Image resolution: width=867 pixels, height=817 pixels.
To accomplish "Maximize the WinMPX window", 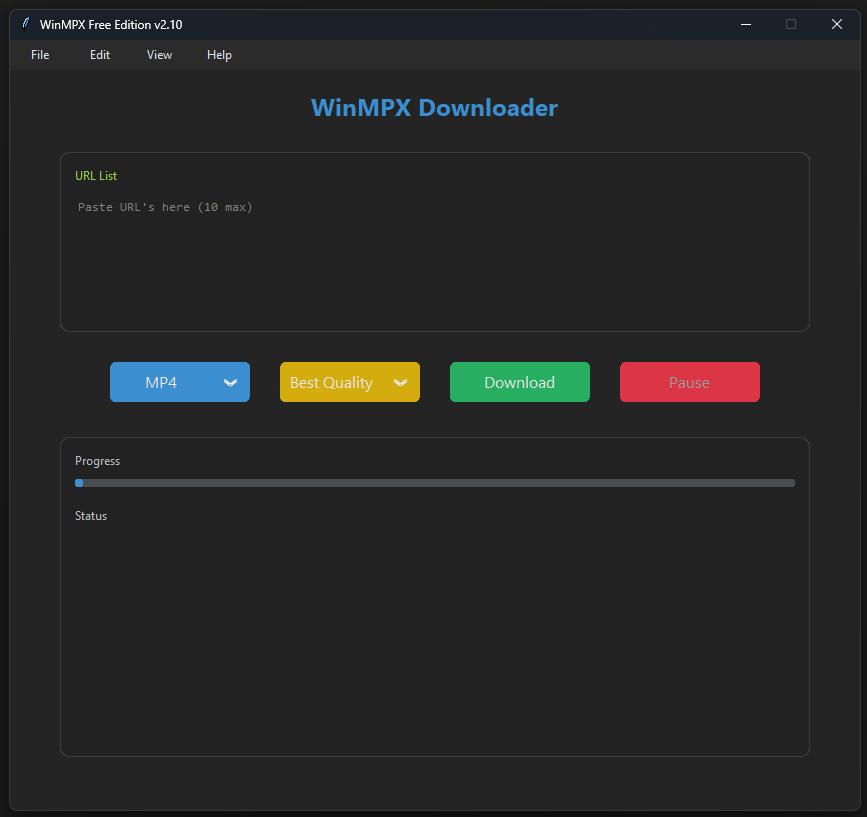I will pos(791,24).
